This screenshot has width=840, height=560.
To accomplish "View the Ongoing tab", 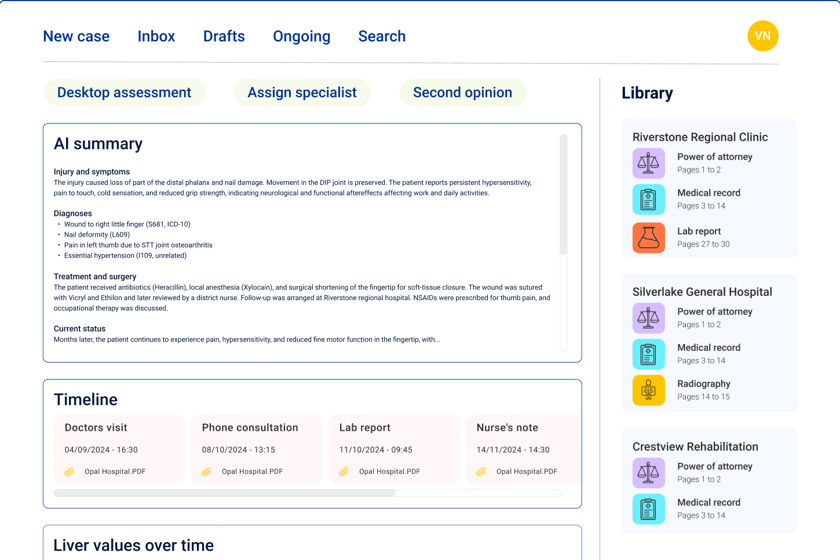I will (x=302, y=36).
